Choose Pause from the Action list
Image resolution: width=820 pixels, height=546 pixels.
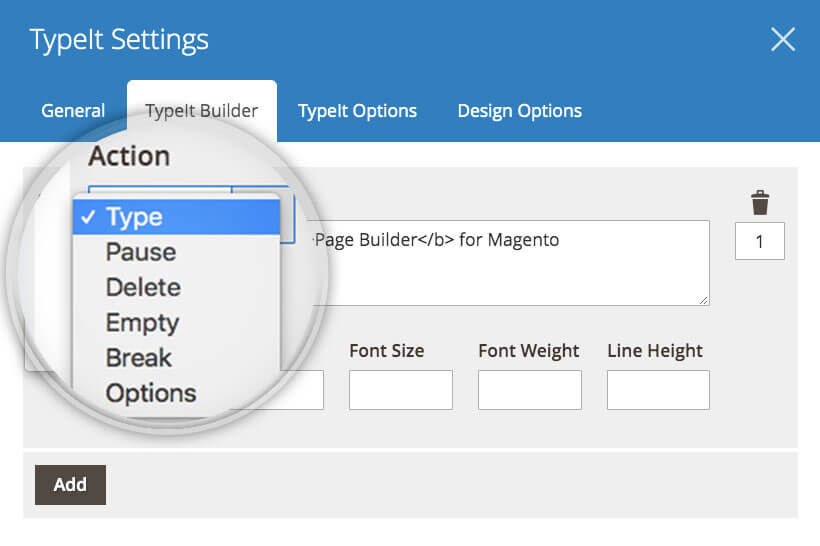coord(141,252)
